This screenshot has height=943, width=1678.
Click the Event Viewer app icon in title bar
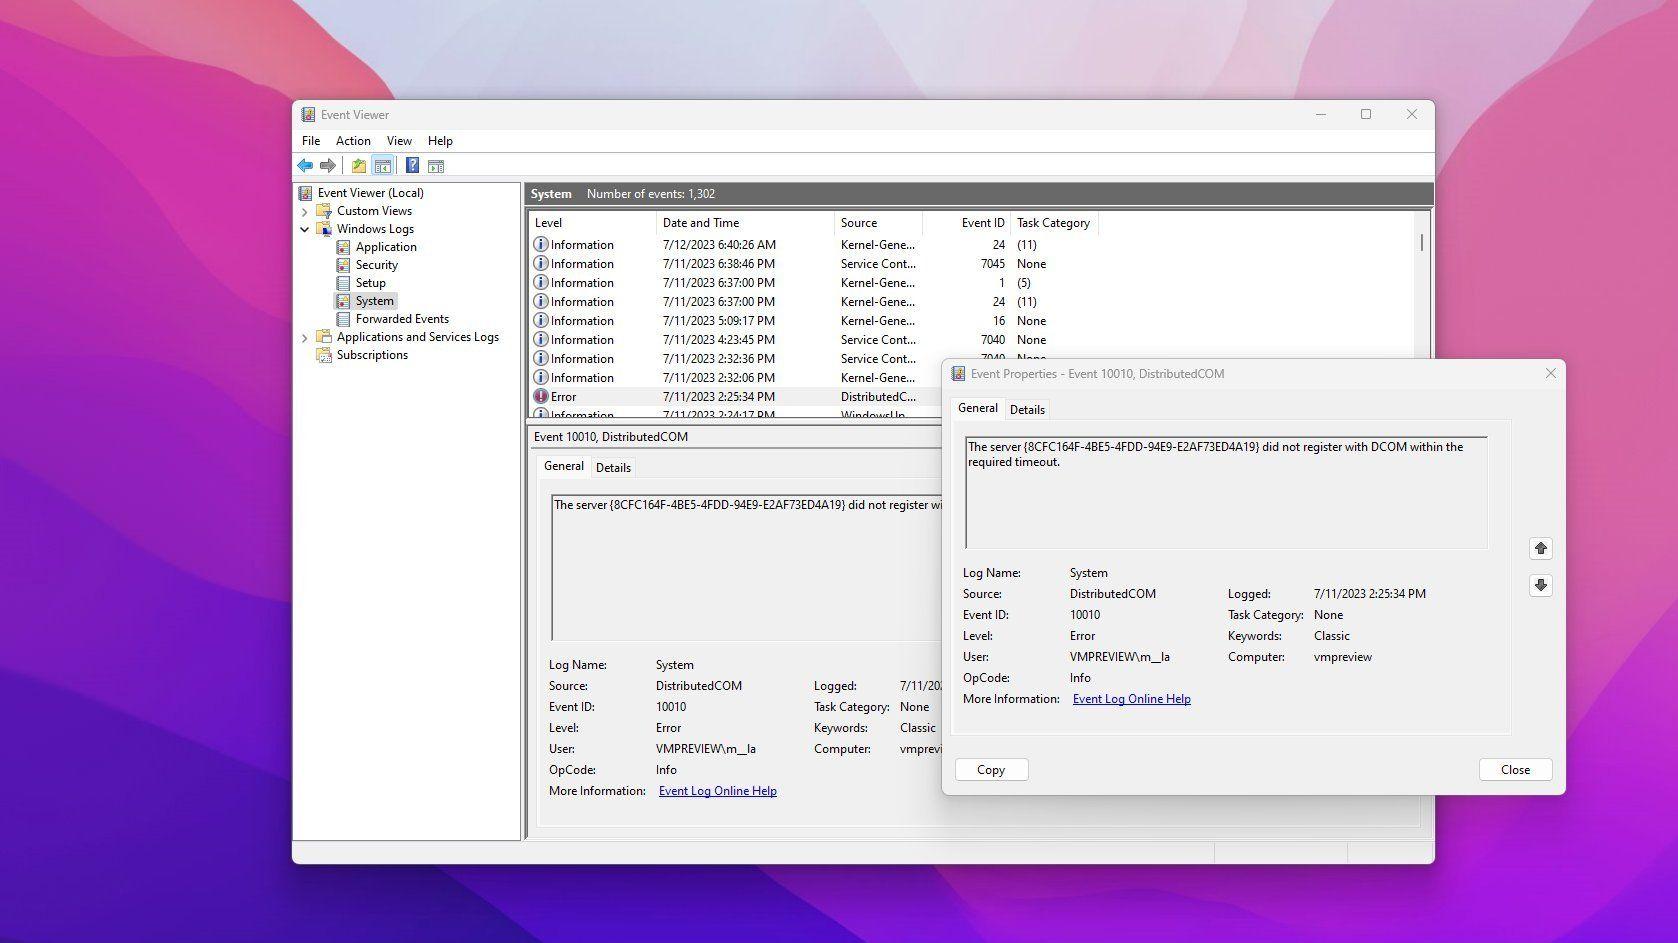click(x=310, y=114)
